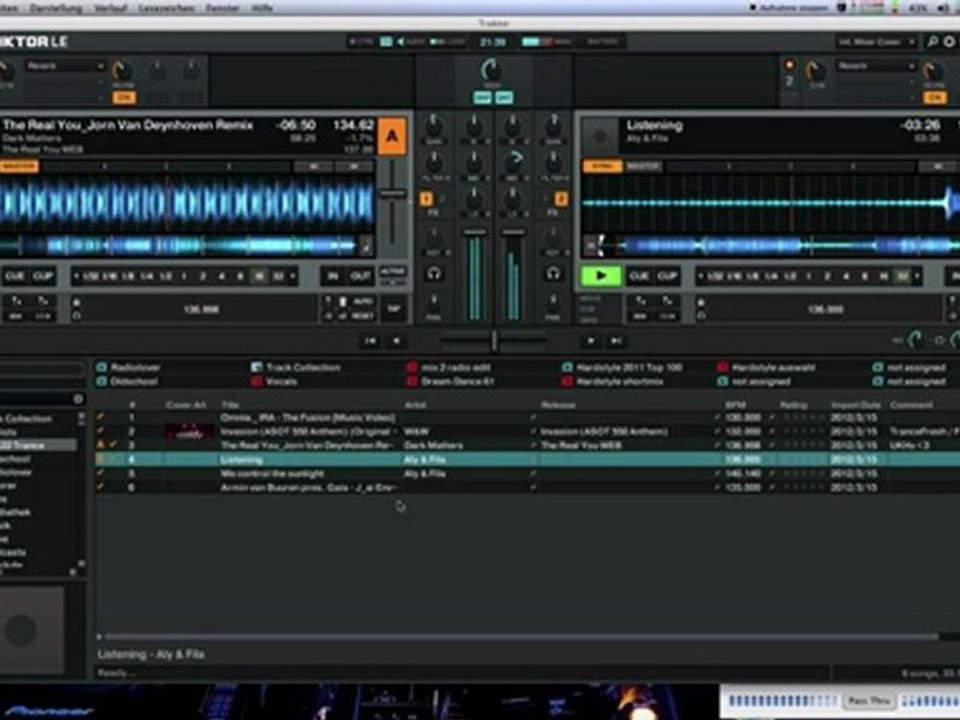The image size is (960, 720).
Task: Move the crossfader handle
Action: (x=494, y=340)
